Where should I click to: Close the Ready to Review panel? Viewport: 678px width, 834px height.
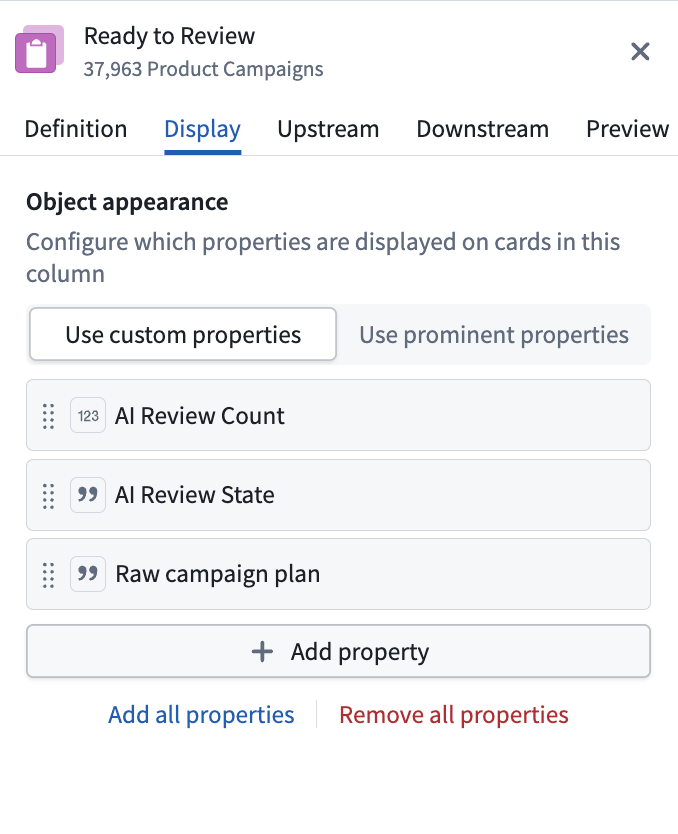(640, 52)
